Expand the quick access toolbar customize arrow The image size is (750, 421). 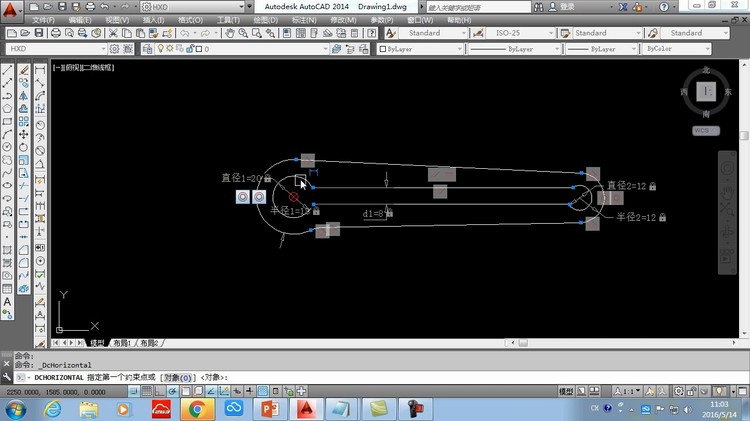click(x=249, y=7)
